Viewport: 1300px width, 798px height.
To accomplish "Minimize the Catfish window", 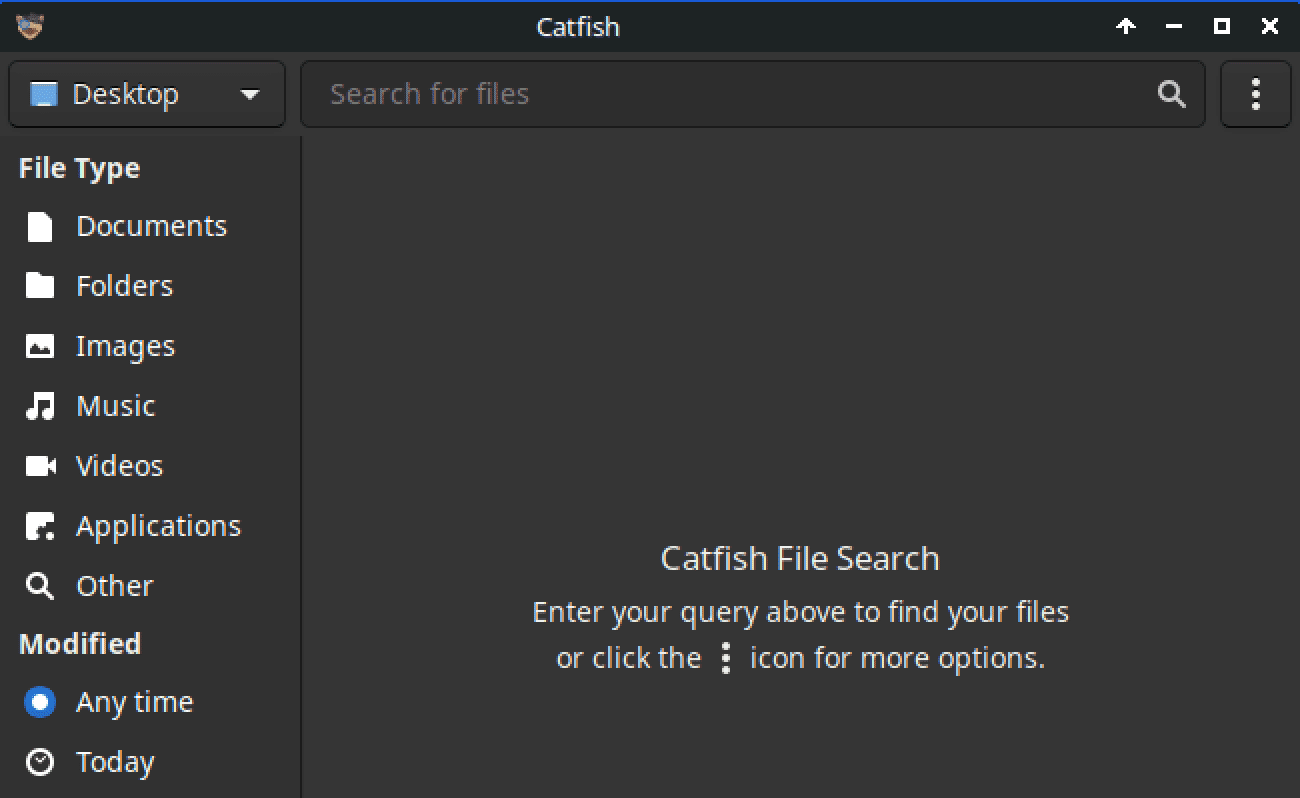I will coord(1174,27).
